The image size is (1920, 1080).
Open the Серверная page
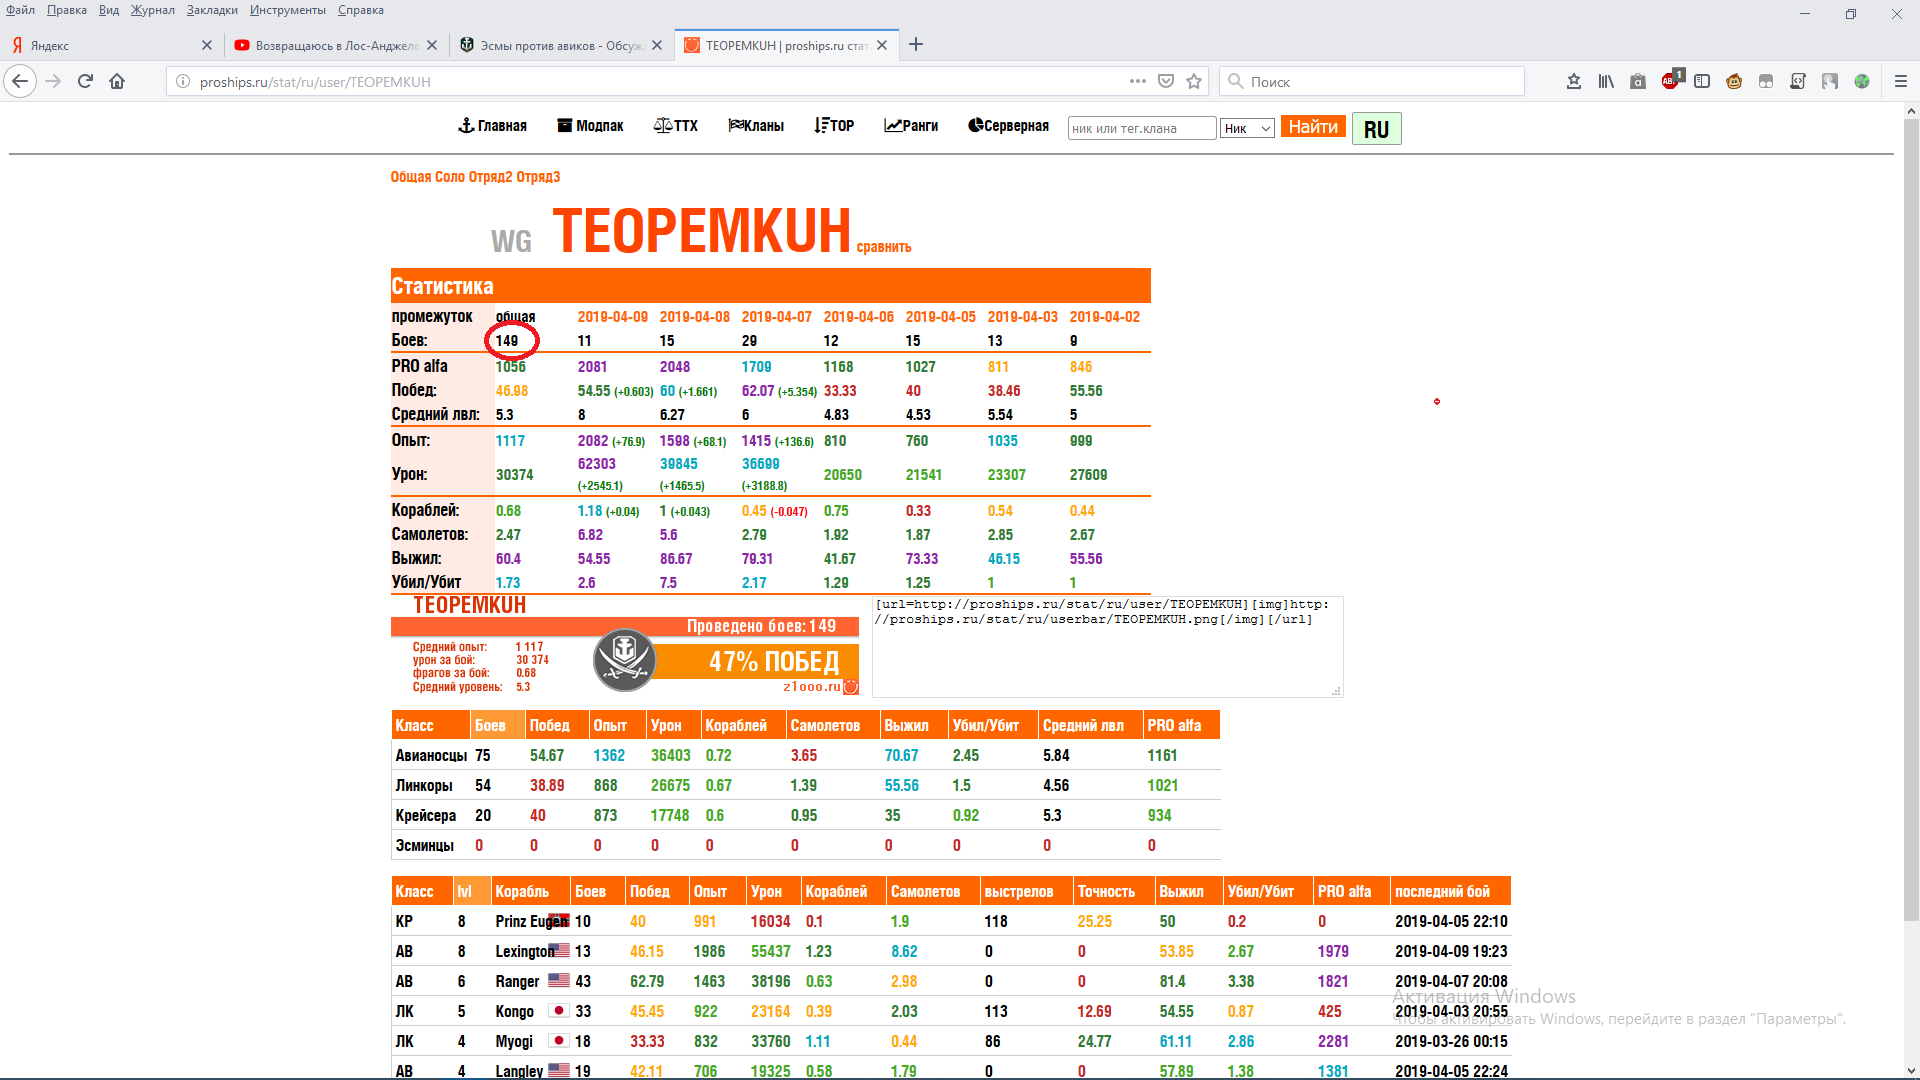click(x=1008, y=126)
